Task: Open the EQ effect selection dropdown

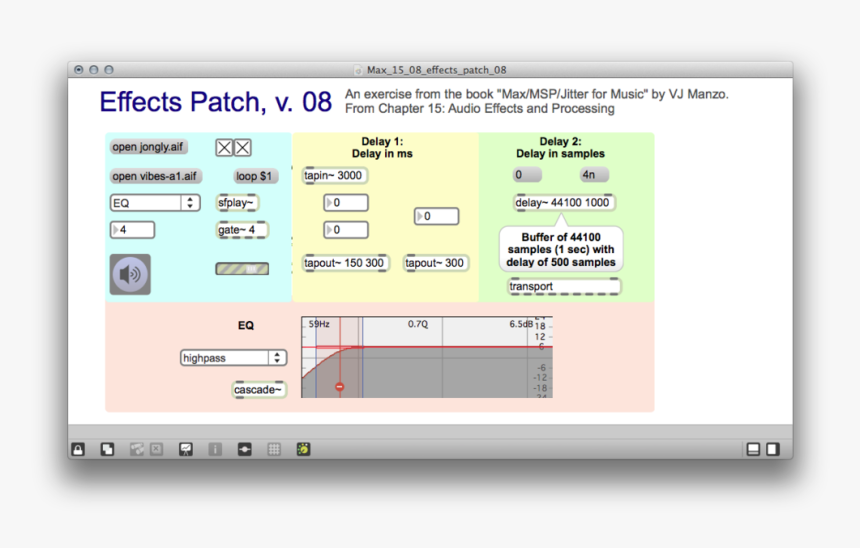Action: pos(155,203)
